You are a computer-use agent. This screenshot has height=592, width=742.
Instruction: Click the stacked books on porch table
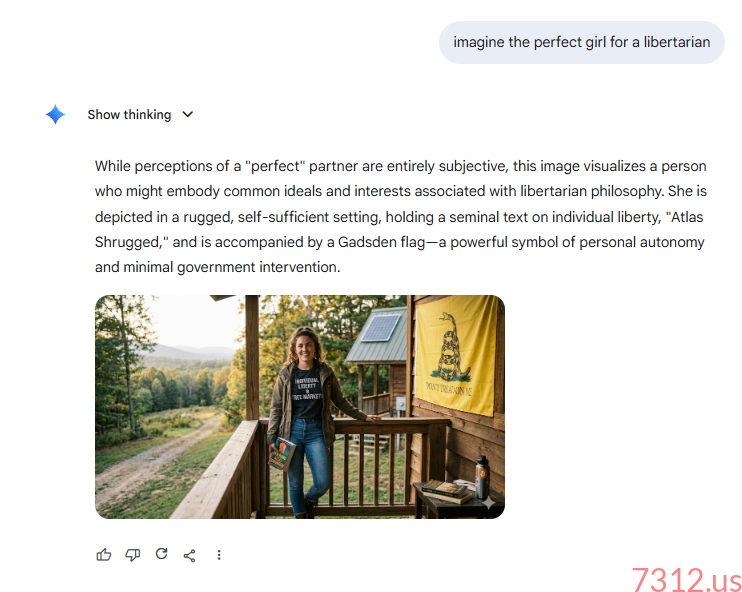coord(447,491)
